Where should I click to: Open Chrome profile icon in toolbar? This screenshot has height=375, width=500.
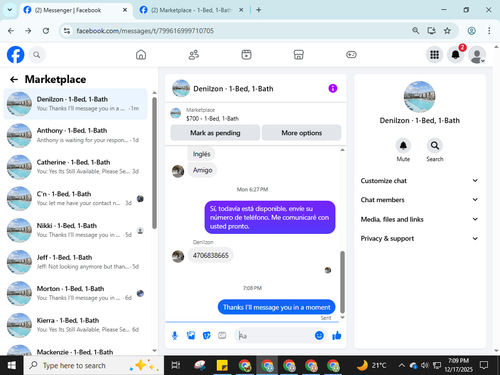click(x=471, y=31)
